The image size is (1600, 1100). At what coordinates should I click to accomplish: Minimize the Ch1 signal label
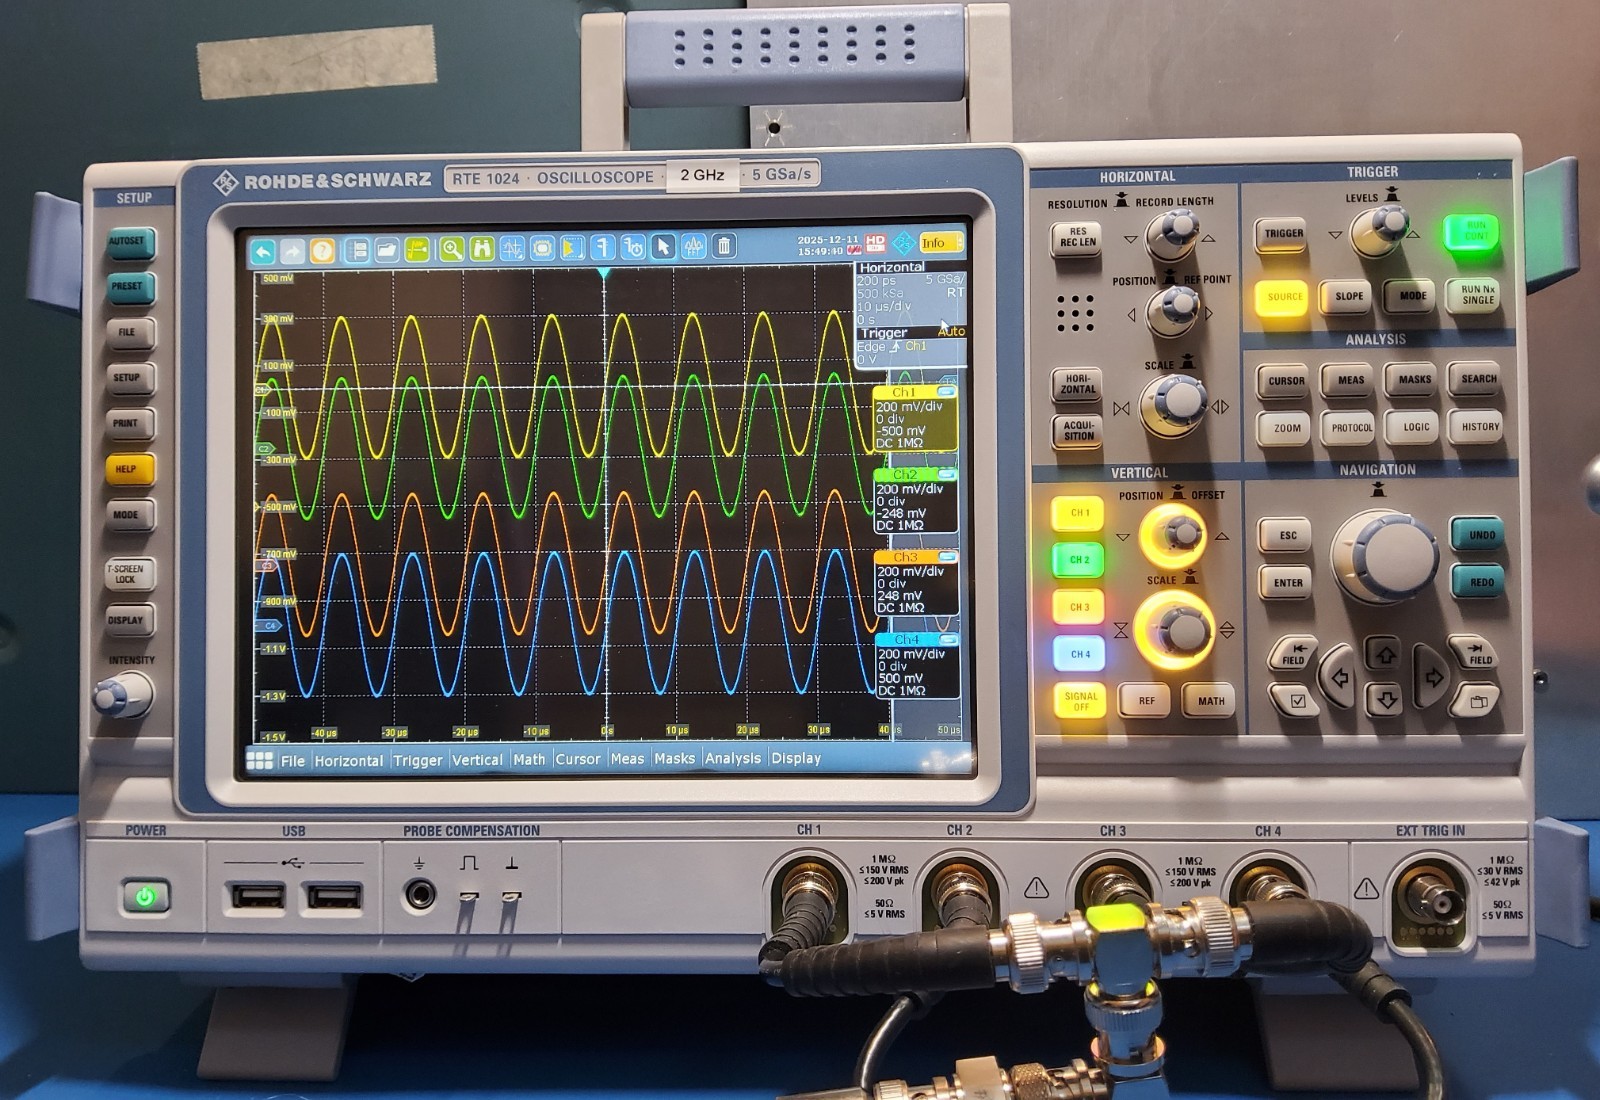945,392
